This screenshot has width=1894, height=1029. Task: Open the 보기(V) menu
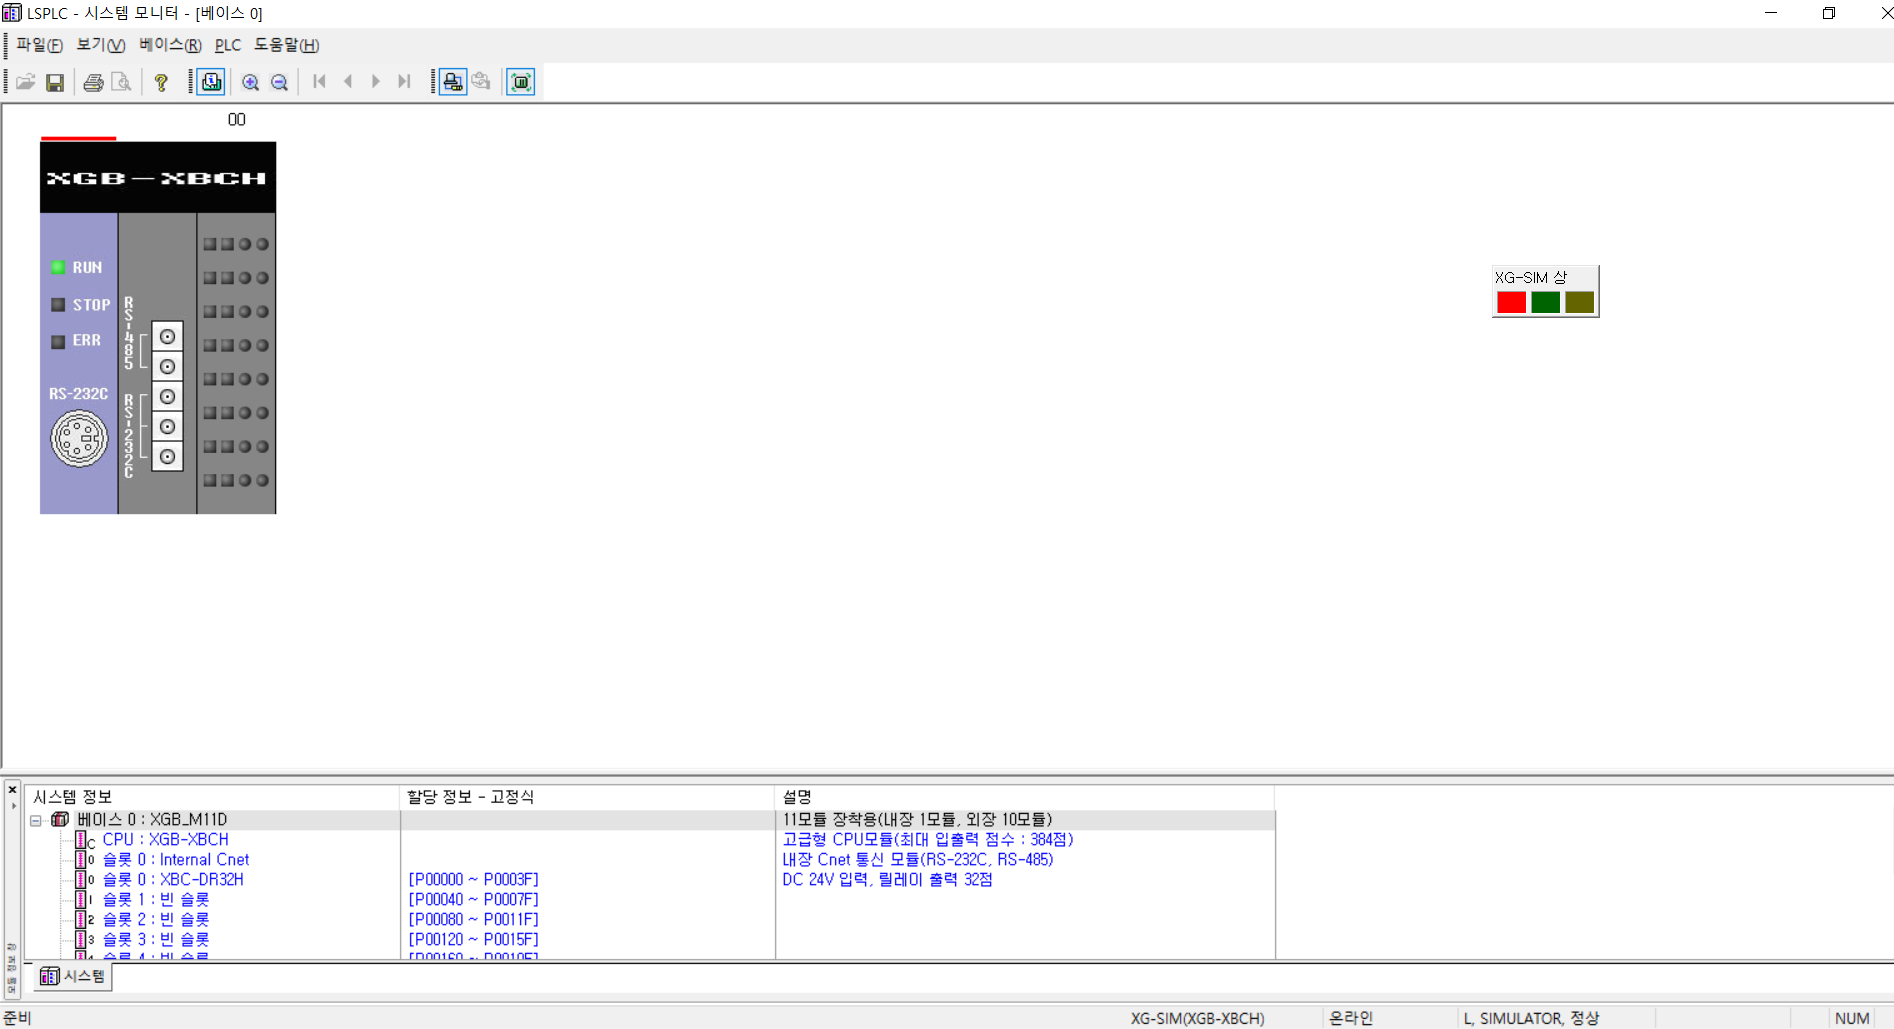(101, 45)
